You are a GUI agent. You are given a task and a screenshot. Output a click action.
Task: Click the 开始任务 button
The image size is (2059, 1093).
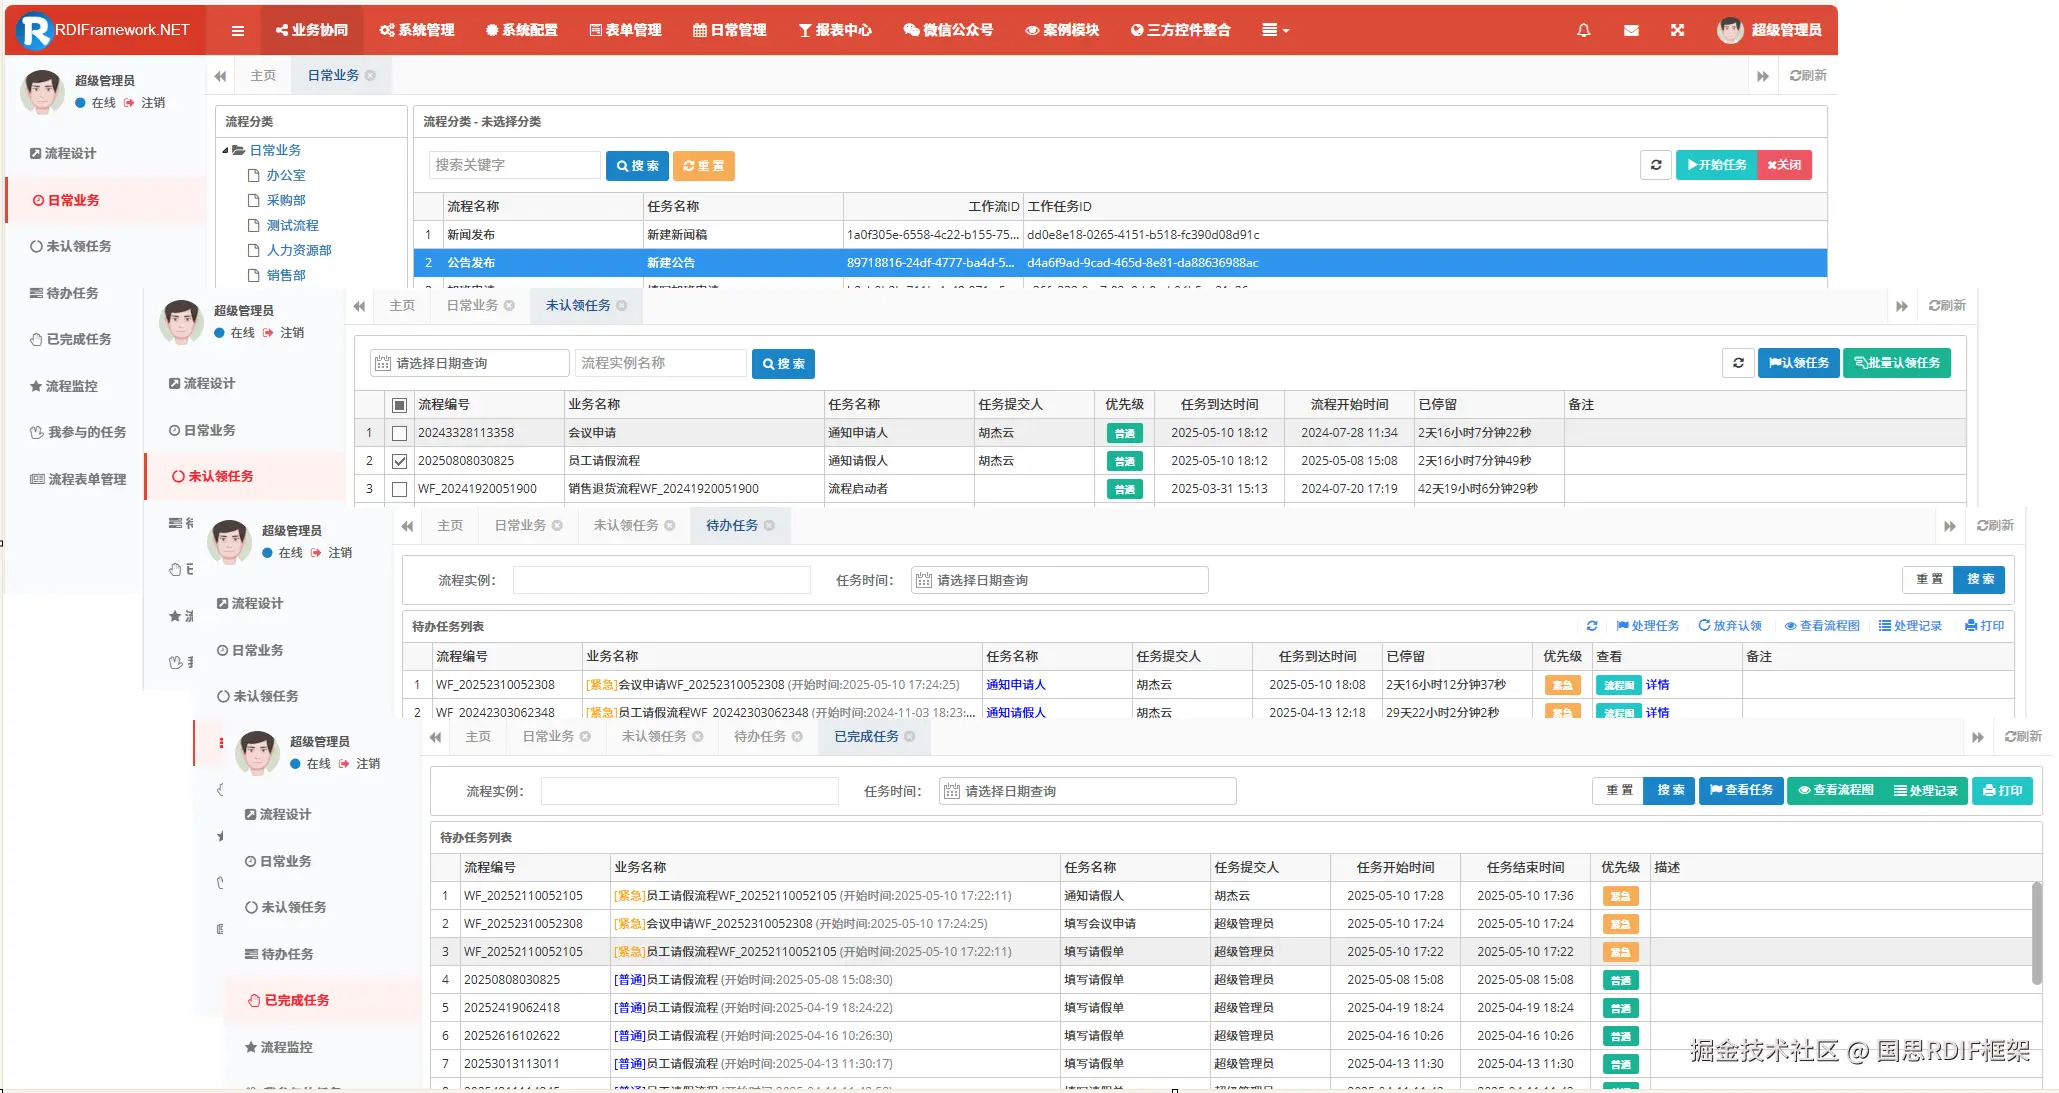(1716, 165)
